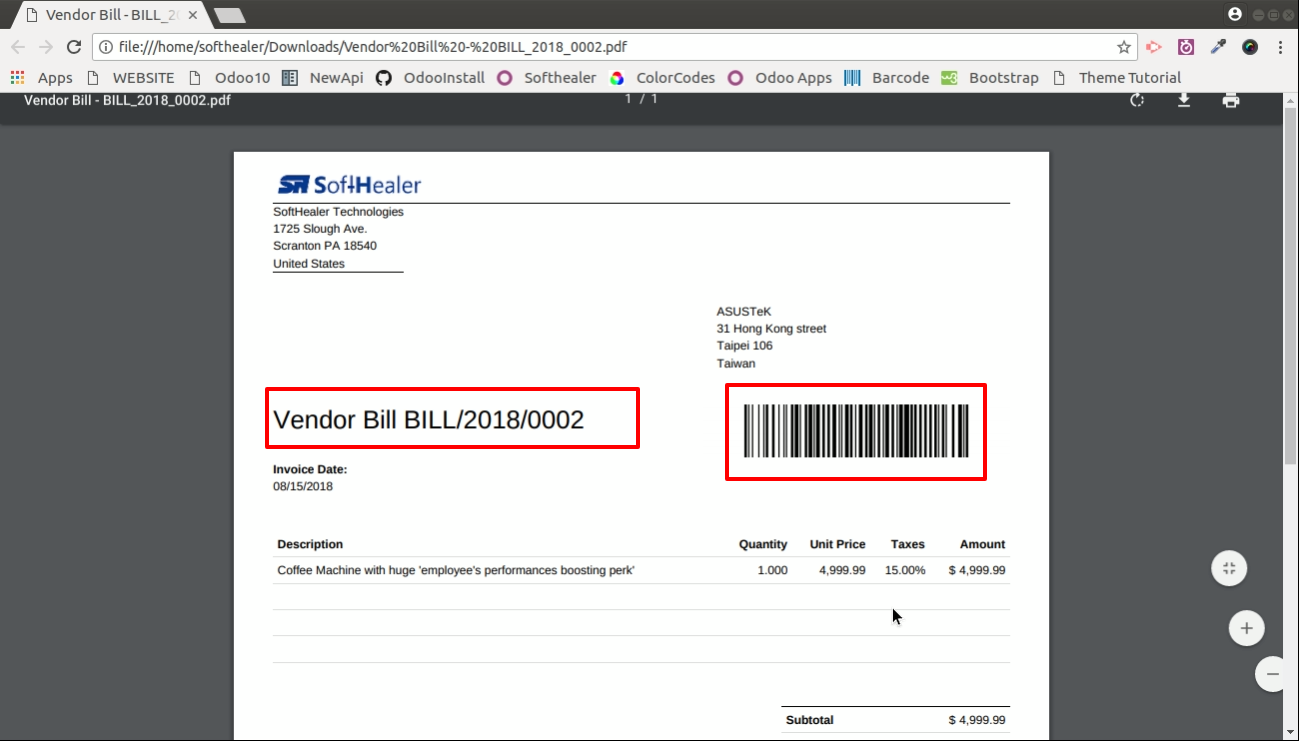Bookmark this page with the star icon
The width and height of the screenshot is (1299, 741).
pos(1123,47)
